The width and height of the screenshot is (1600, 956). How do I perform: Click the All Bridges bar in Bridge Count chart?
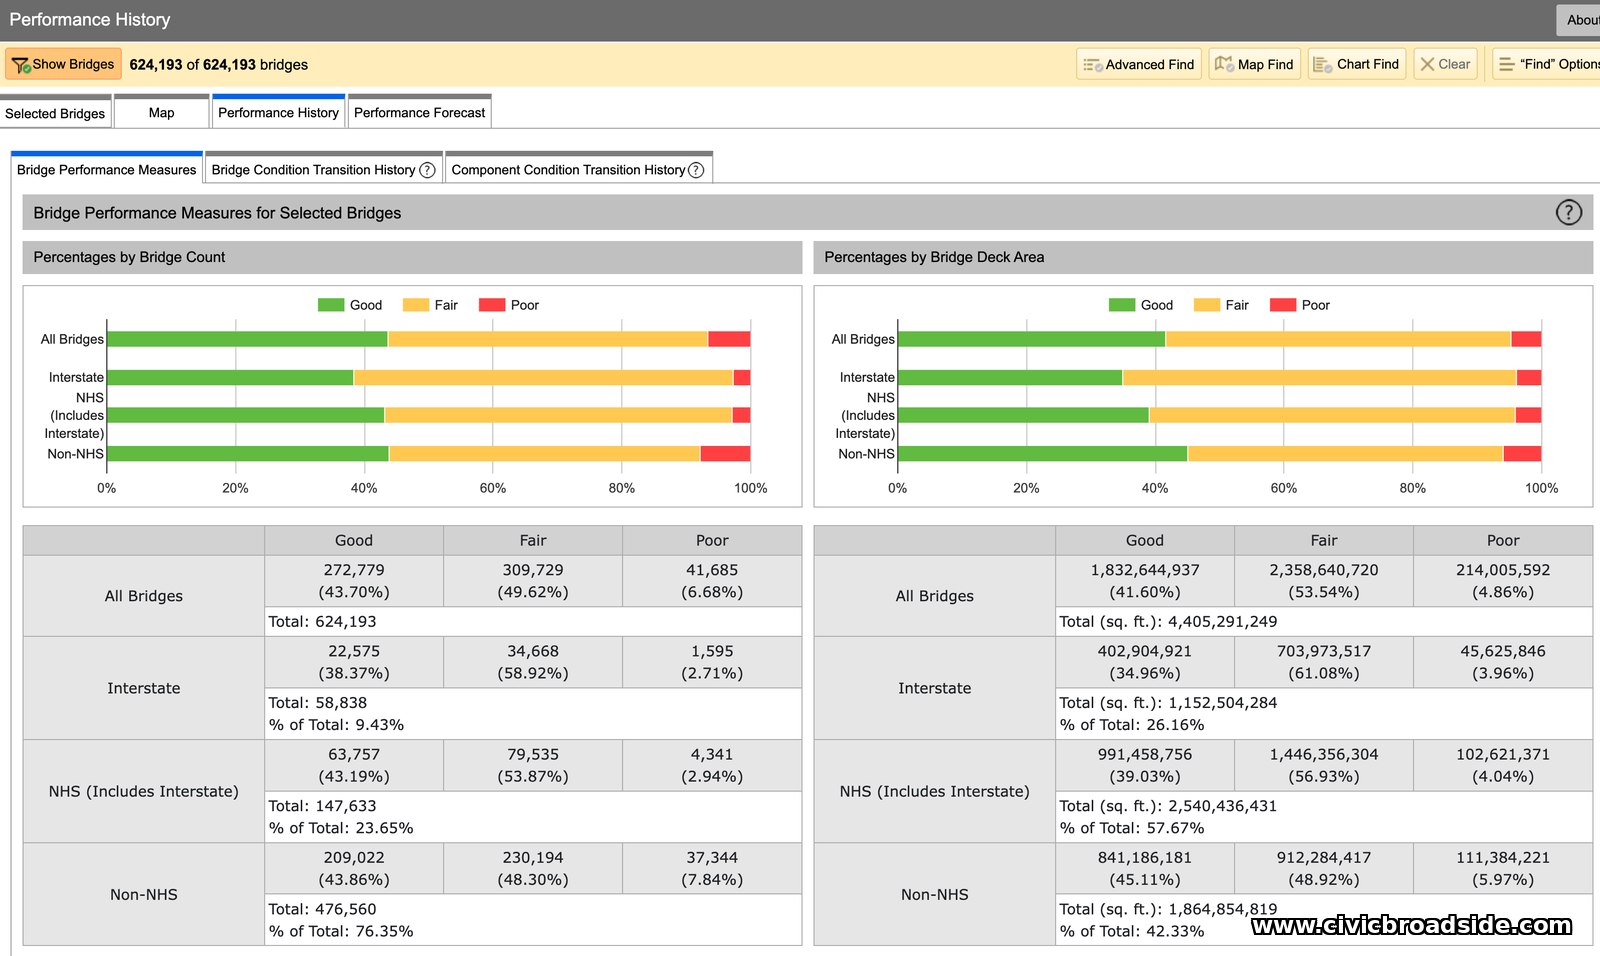point(428,339)
